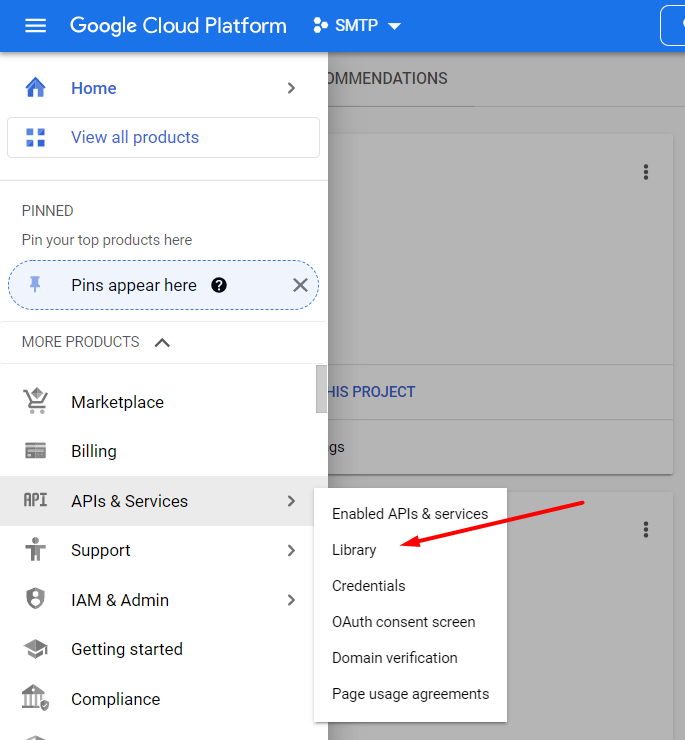Screen dimensions: 685x740
Task: Open the lower card's three-dot options menu
Action: tap(646, 530)
